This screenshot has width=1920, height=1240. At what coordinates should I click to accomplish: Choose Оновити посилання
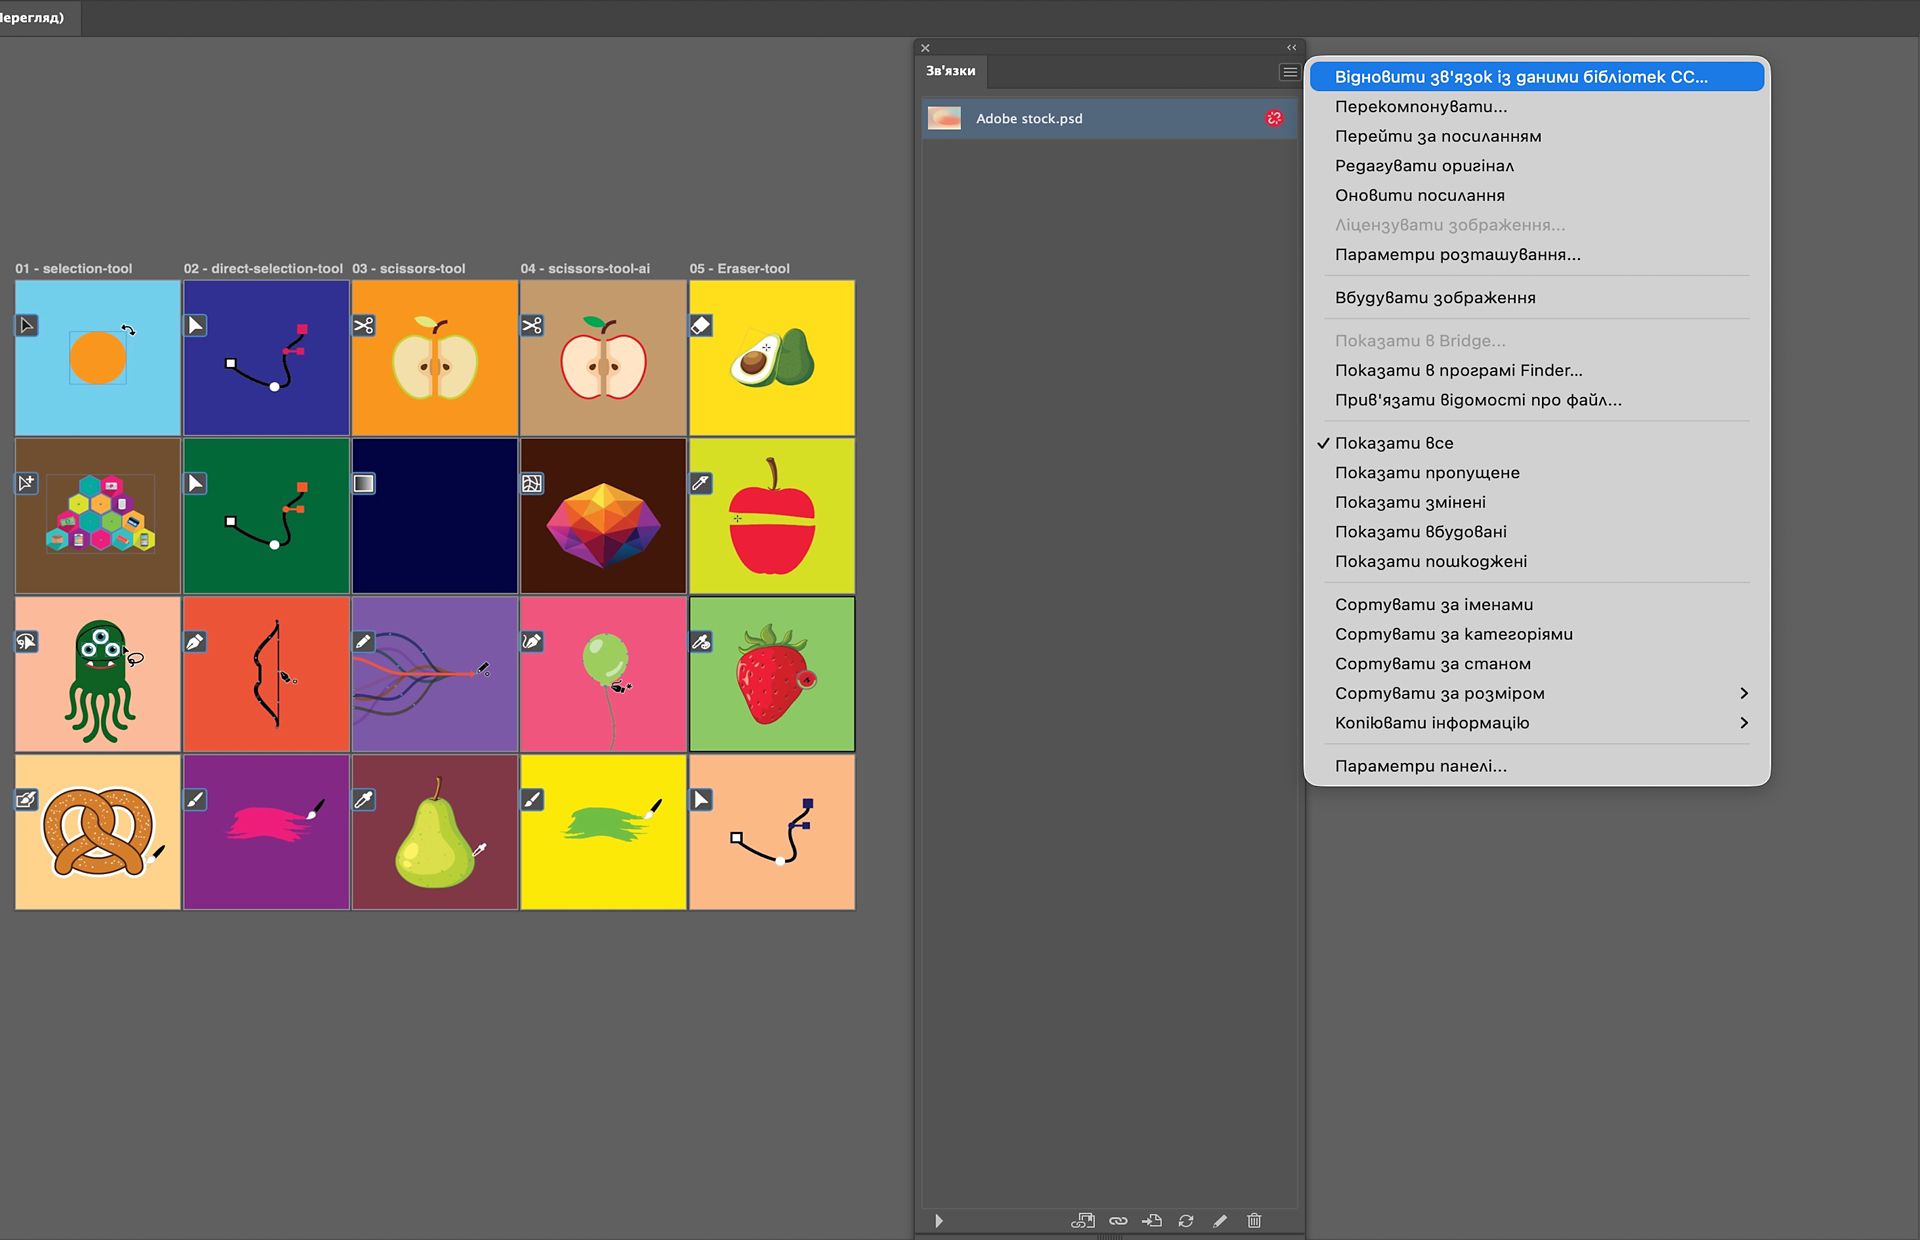(1537, 195)
